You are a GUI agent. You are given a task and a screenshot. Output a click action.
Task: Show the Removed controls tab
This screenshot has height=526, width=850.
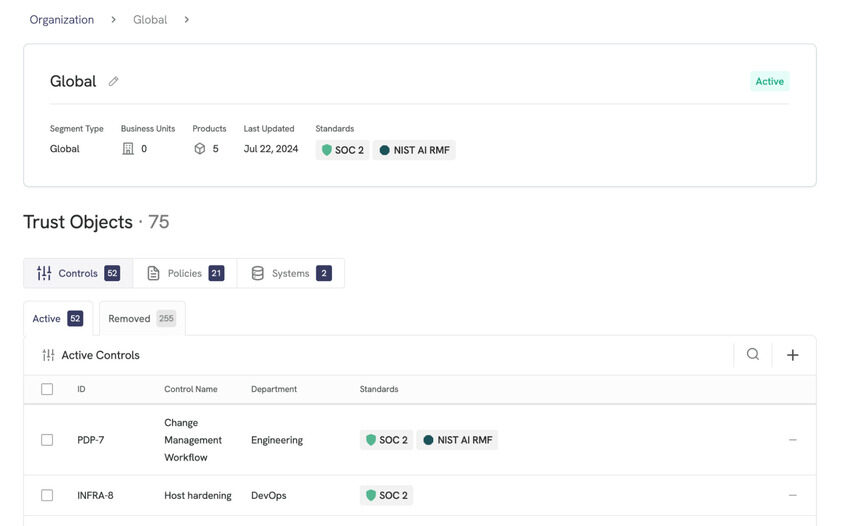pyautogui.click(x=142, y=319)
